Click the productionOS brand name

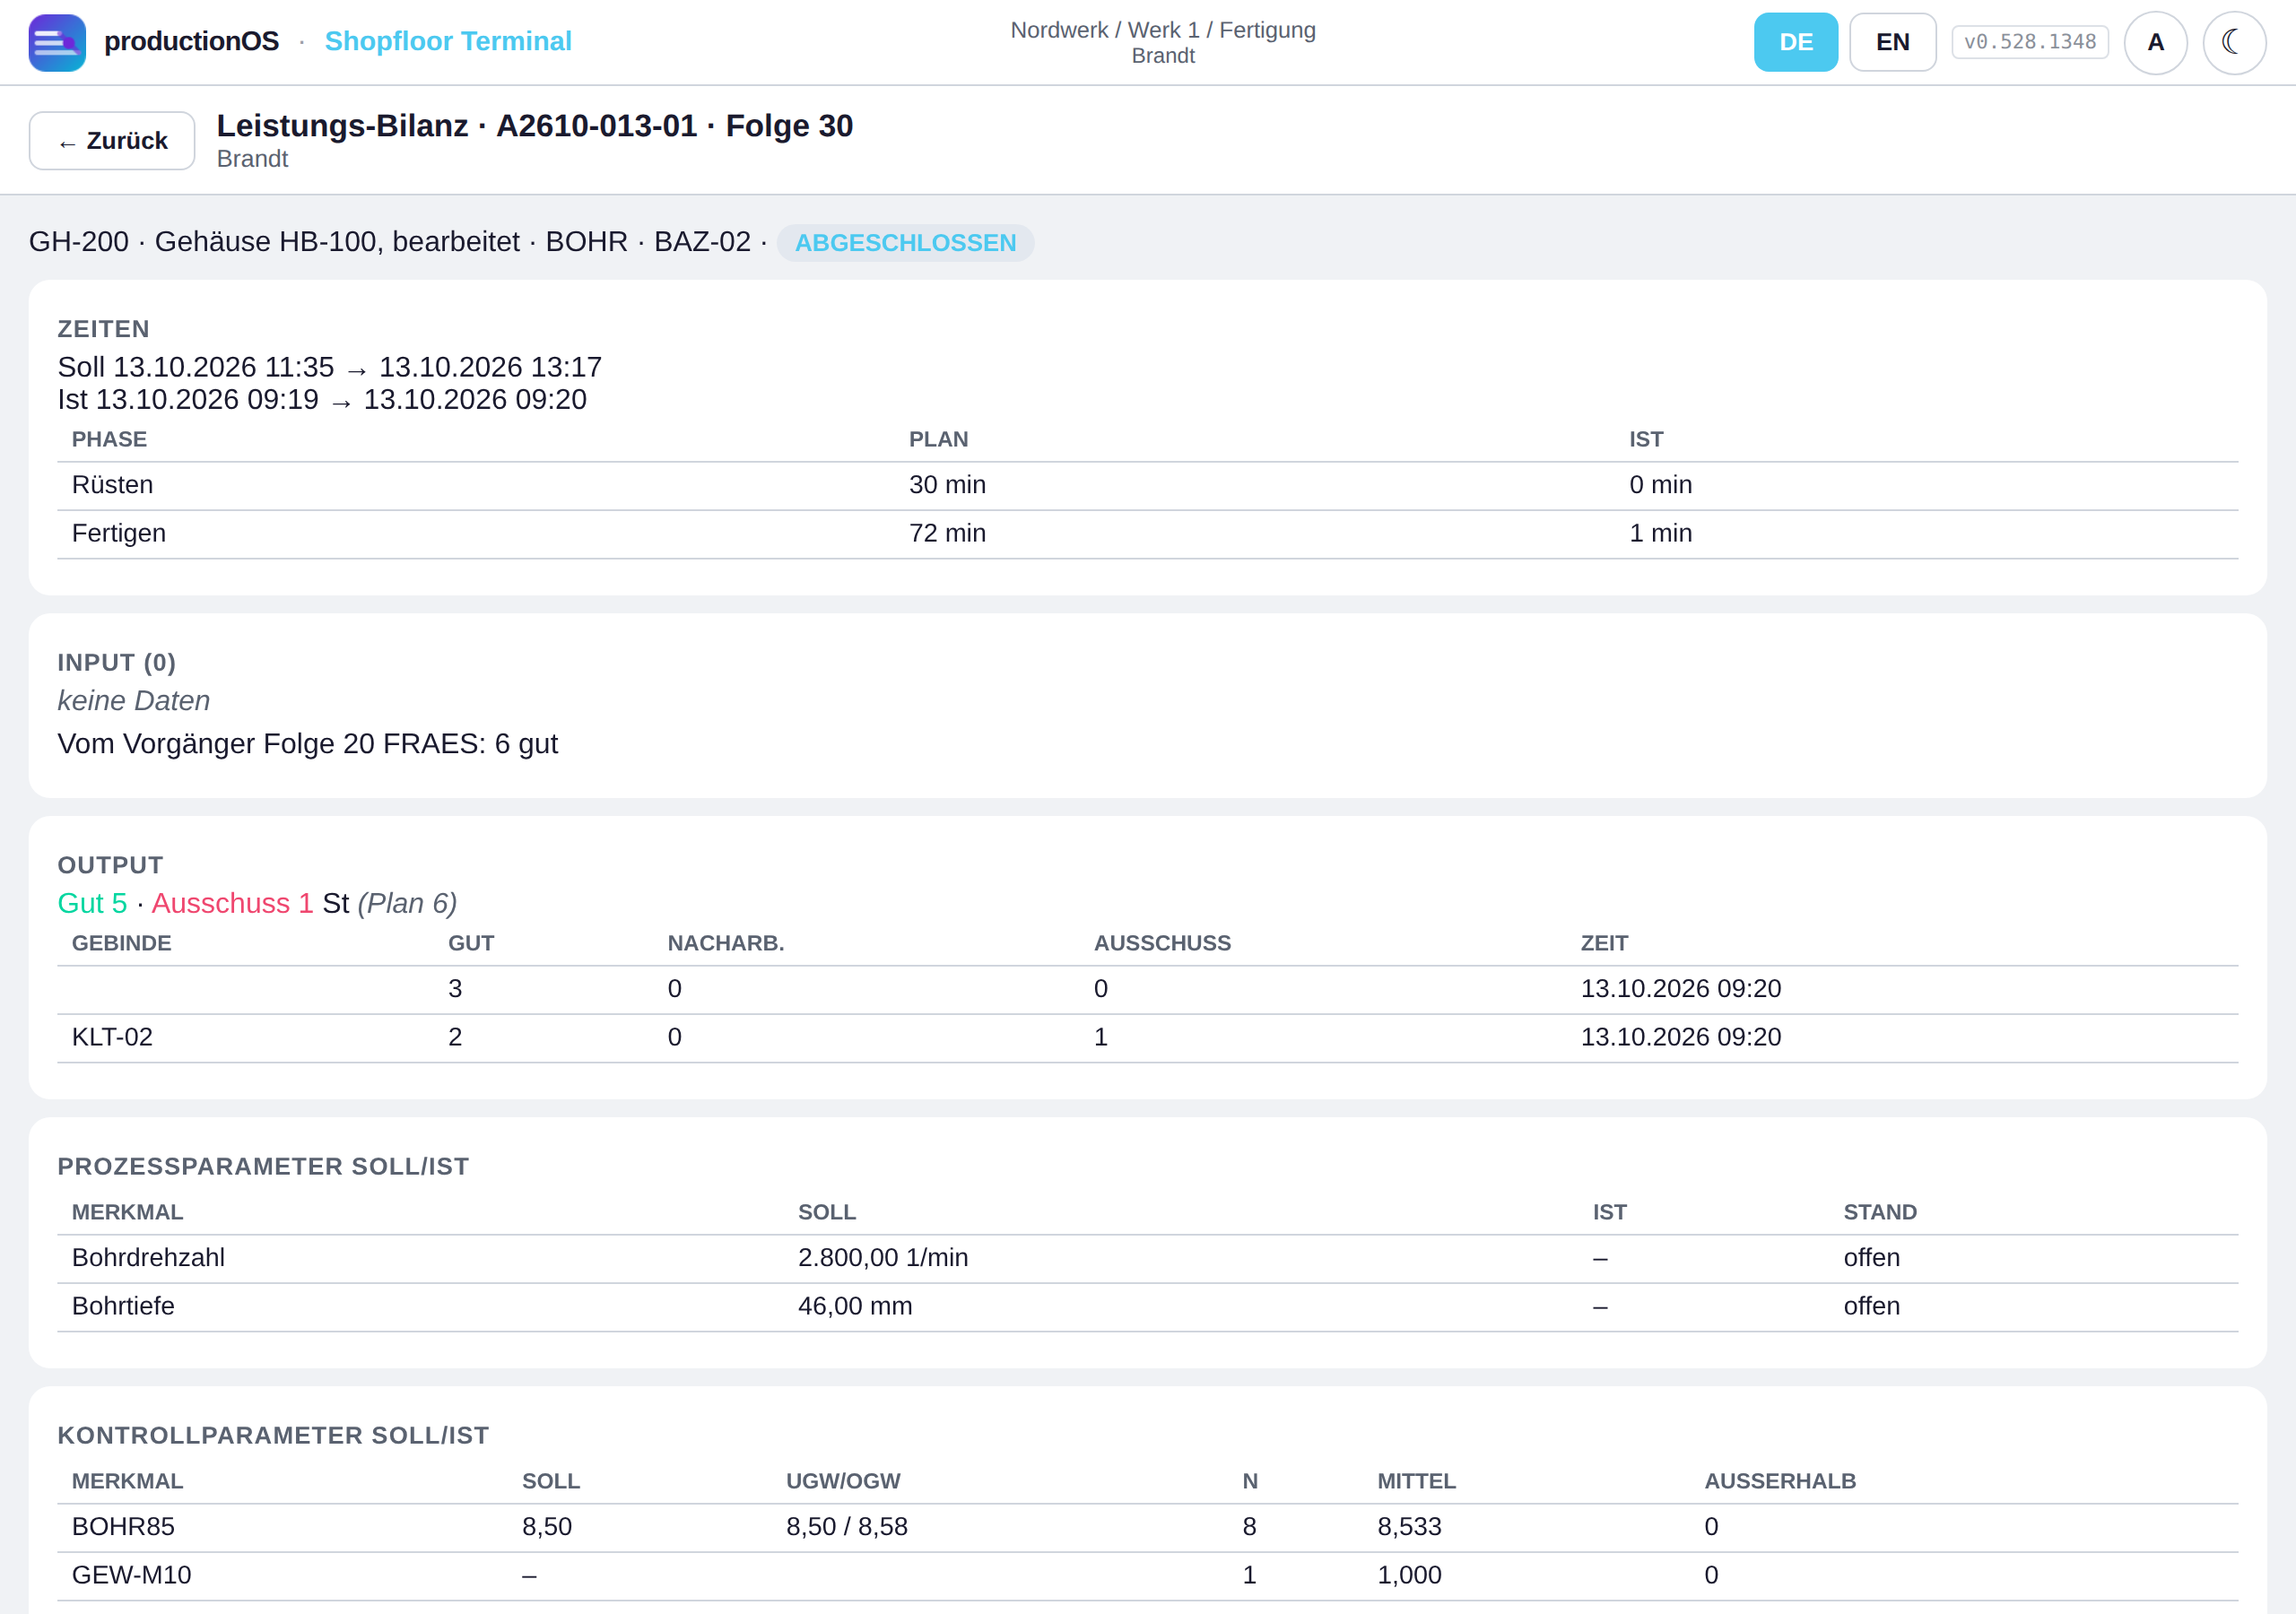click(x=191, y=41)
